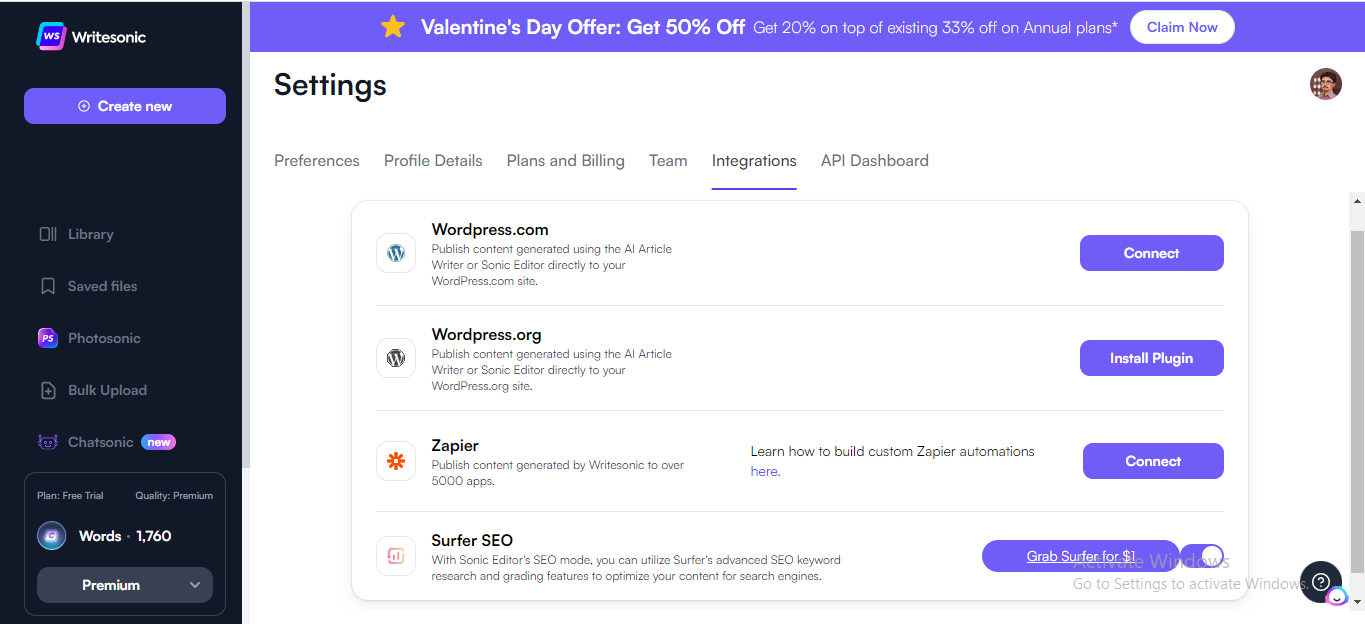Open the Team tab
This screenshot has height=624, width=1365.
(x=668, y=161)
